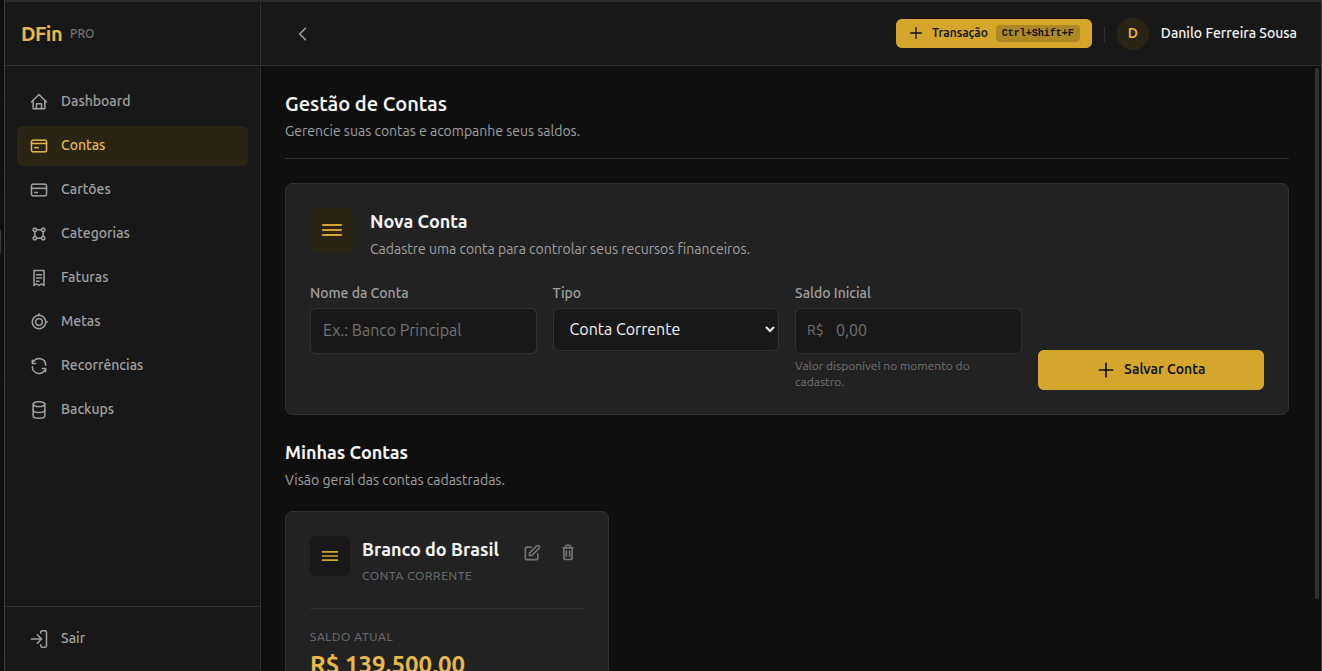Click the Ctrl+Shift+F shortcut badge
The width and height of the screenshot is (1322, 671).
tap(1038, 33)
